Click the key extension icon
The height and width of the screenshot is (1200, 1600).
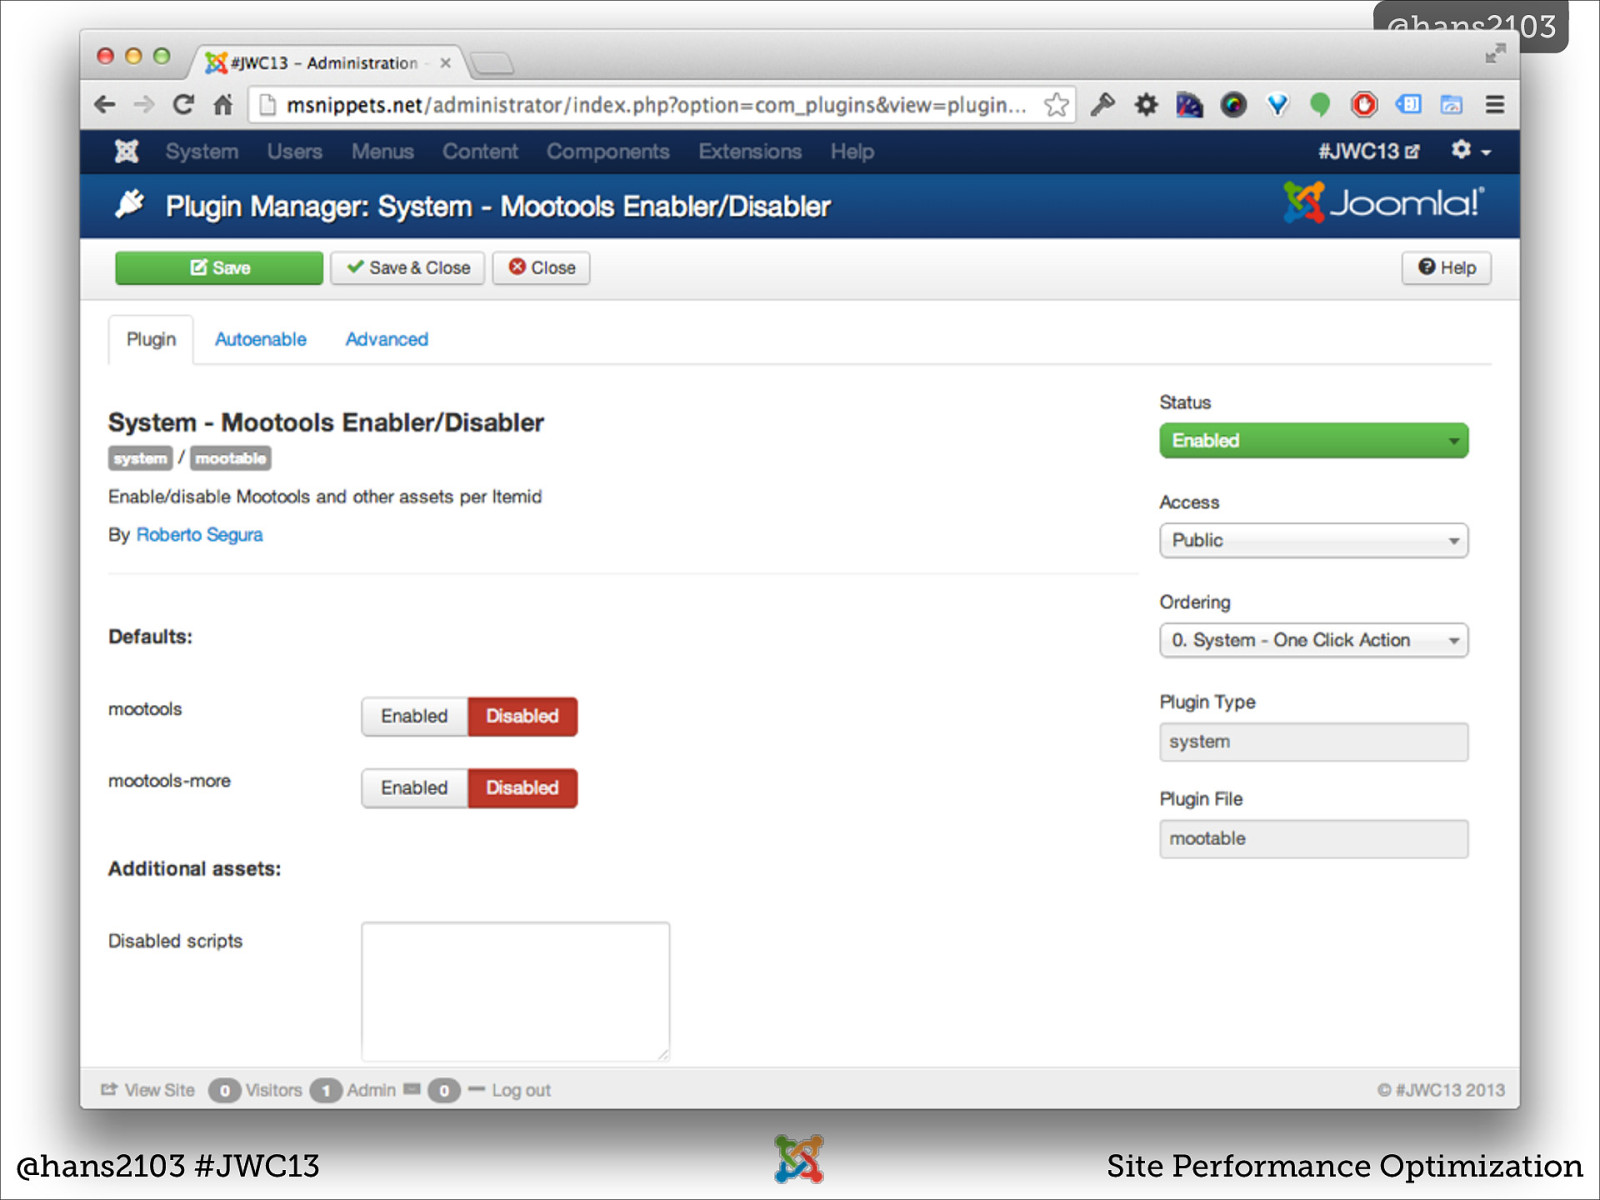pyautogui.click(x=1103, y=104)
